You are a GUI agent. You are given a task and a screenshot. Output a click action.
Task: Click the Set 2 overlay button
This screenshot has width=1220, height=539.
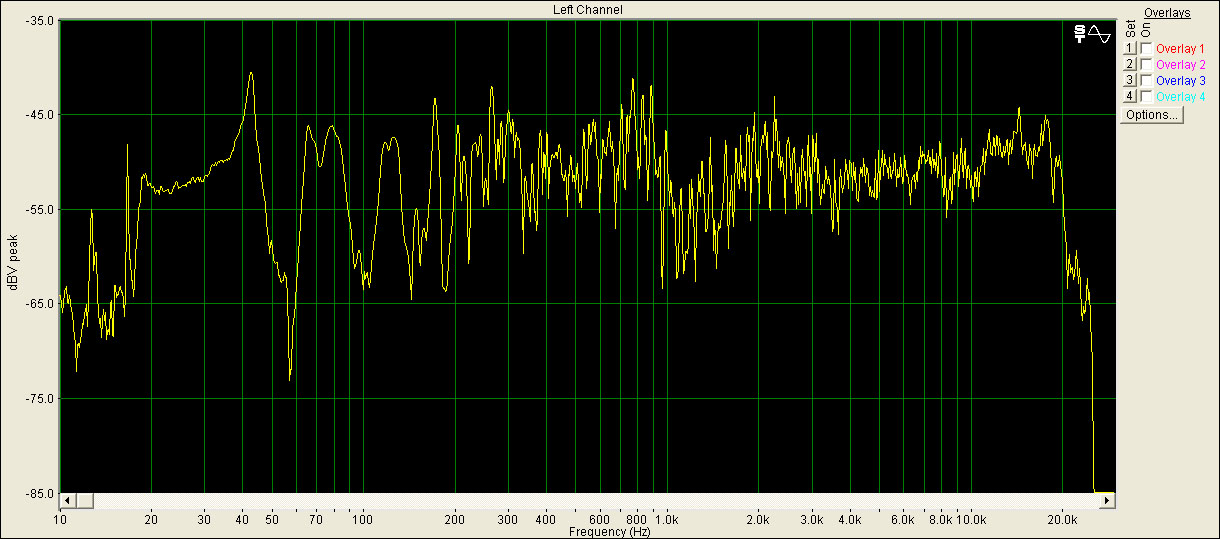pos(1130,64)
